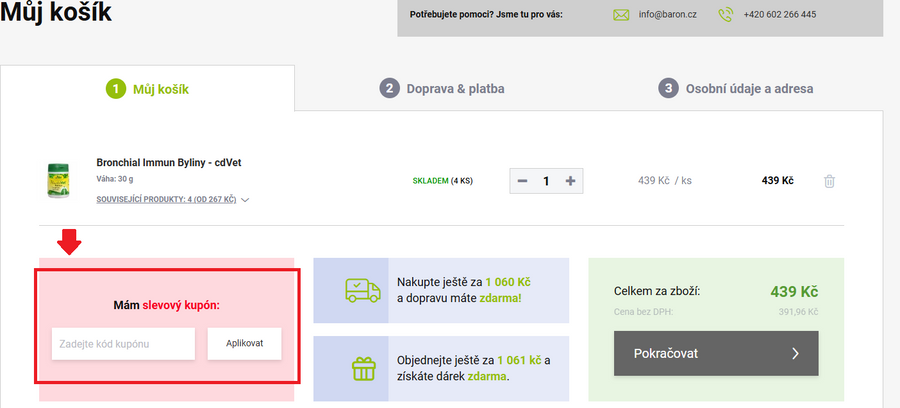Click the Pokračovat button
The image size is (900, 408).
(715, 353)
